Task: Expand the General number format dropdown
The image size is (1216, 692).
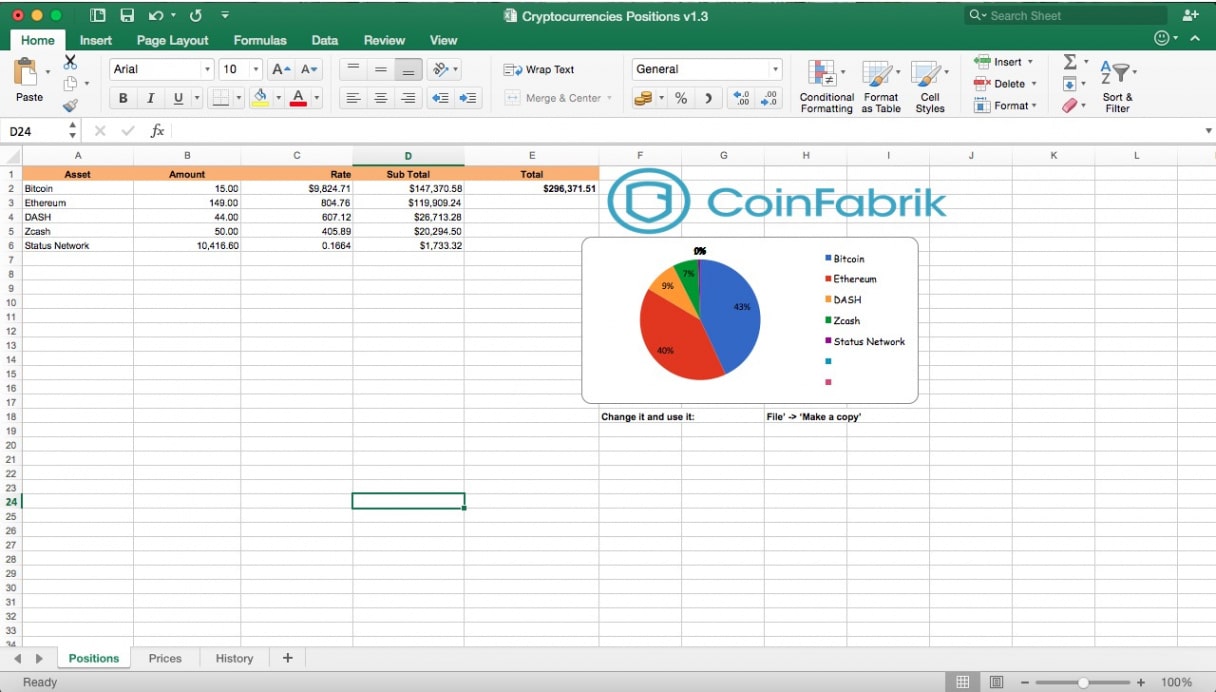Action: (x=775, y=70)
